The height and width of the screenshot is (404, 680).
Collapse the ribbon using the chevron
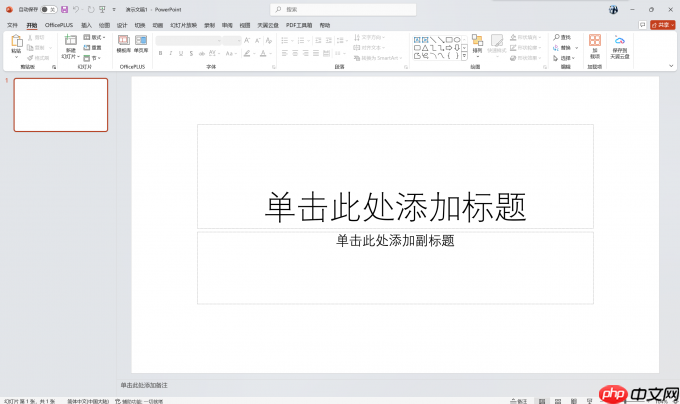pyautogui.click(x=671, y=66)
